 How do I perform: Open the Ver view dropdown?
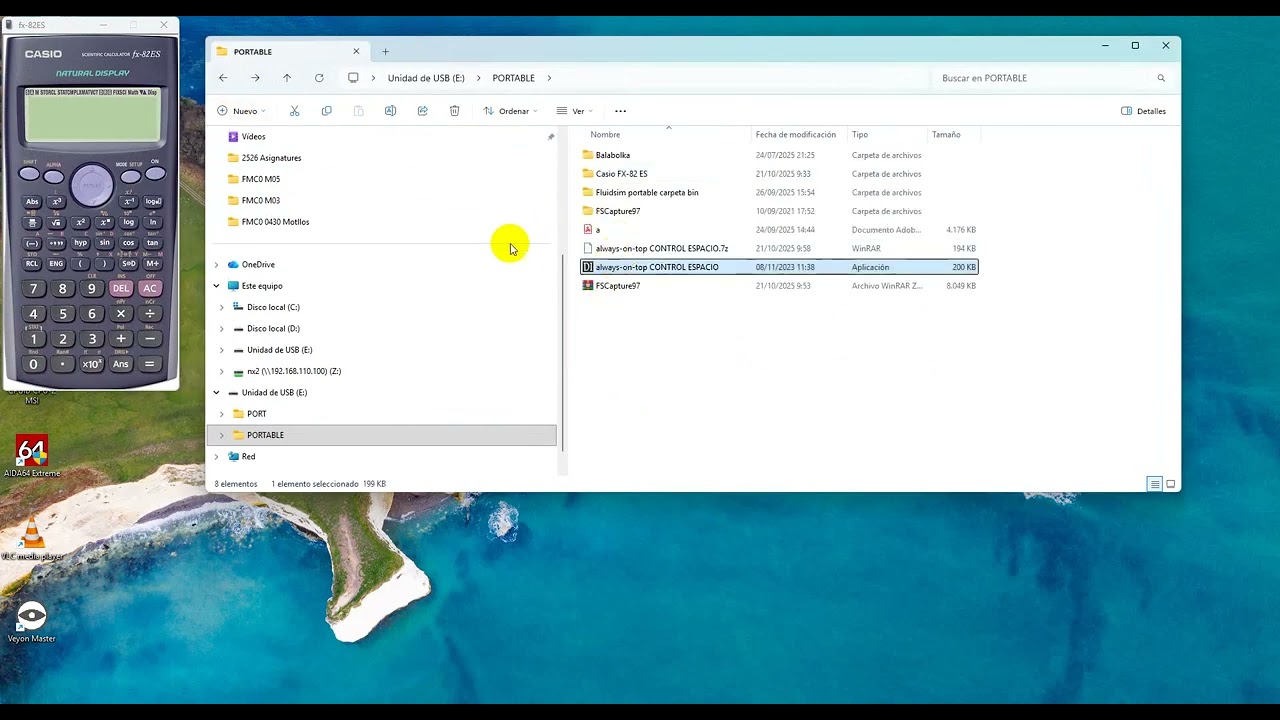point(575,111)
